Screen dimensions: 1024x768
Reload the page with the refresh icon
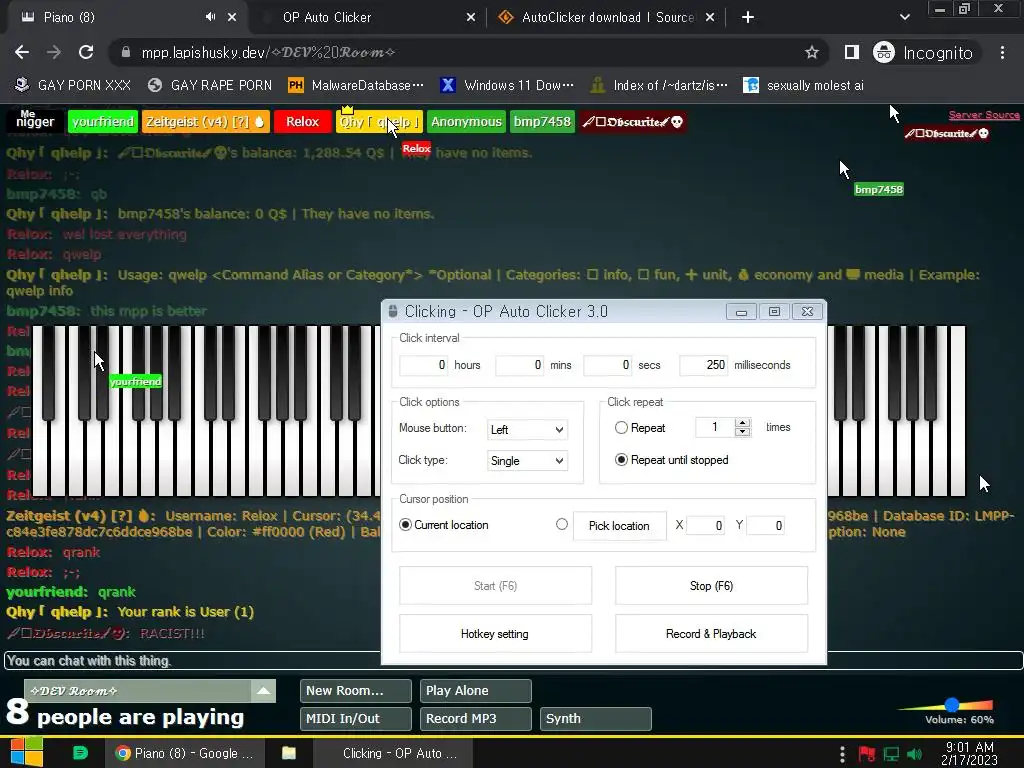point(86,52)
